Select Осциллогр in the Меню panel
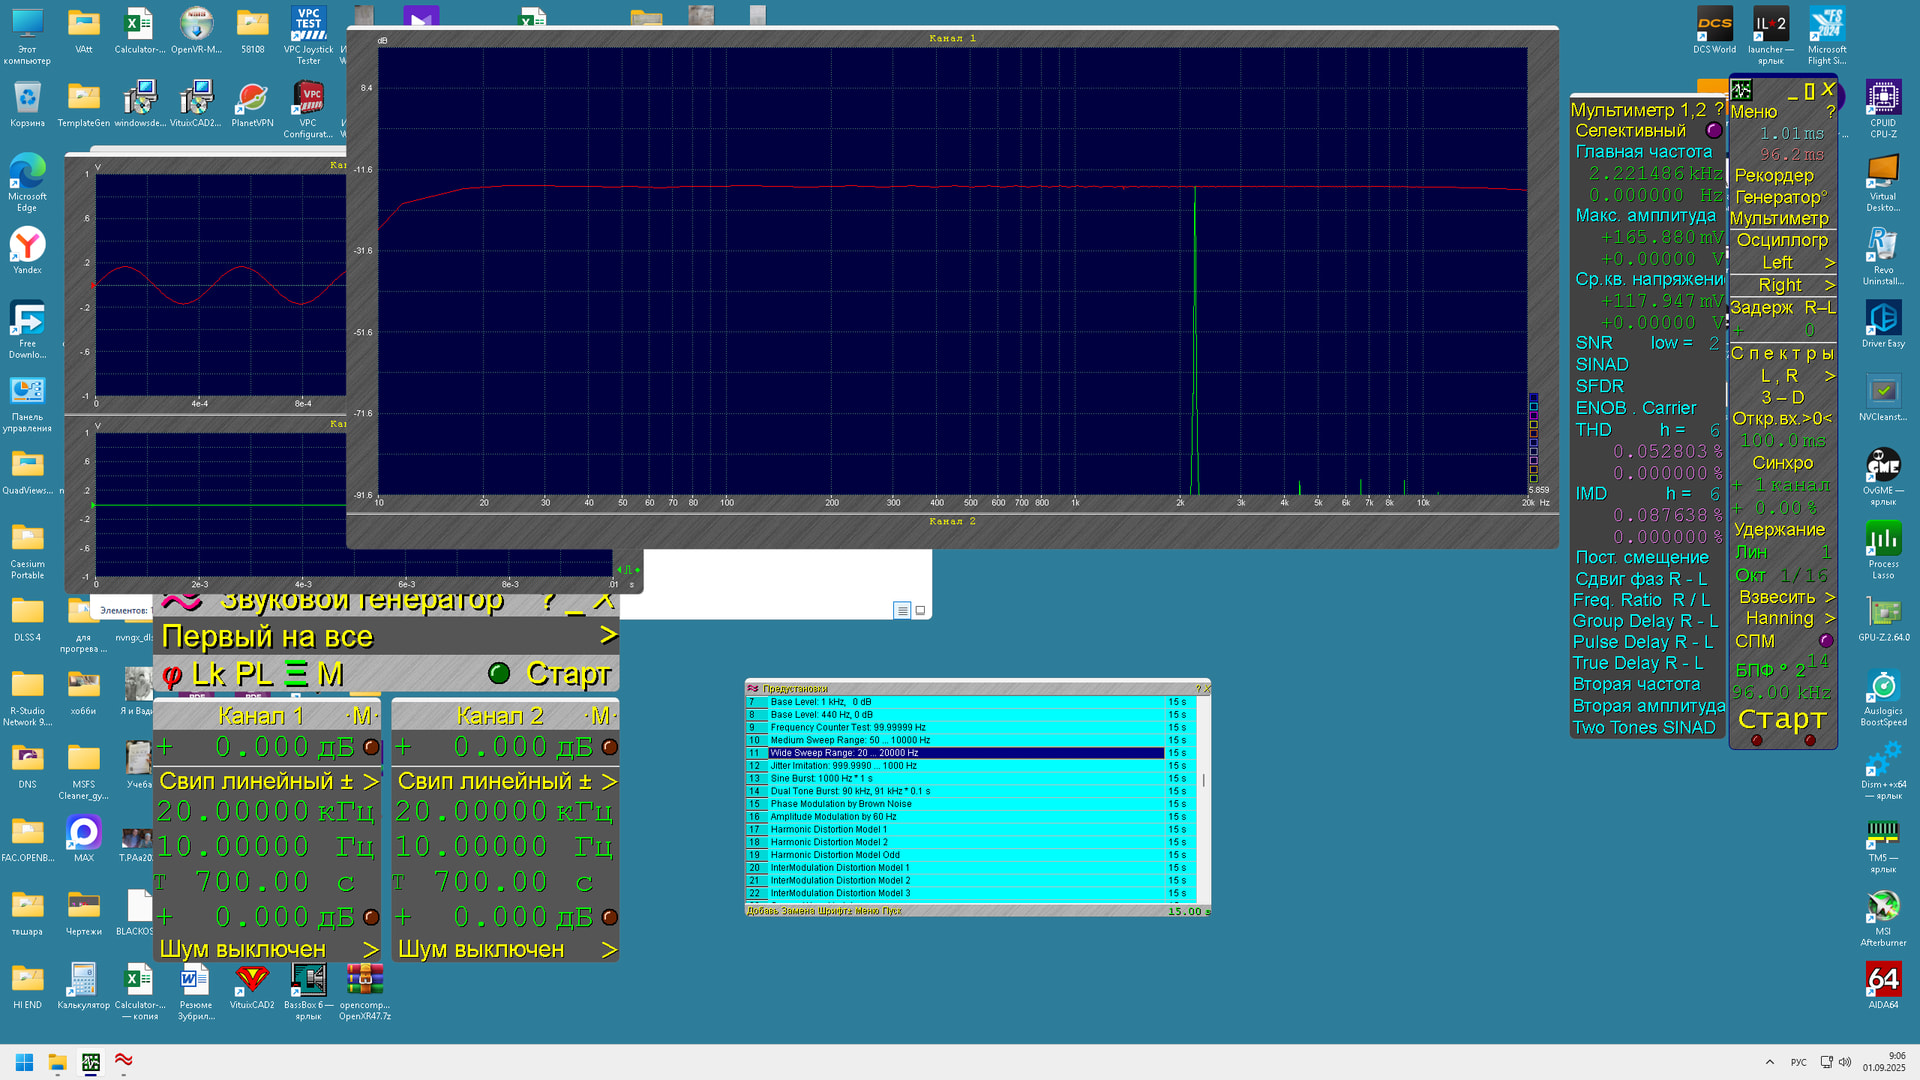1920x1080 pixels. 1781,240
